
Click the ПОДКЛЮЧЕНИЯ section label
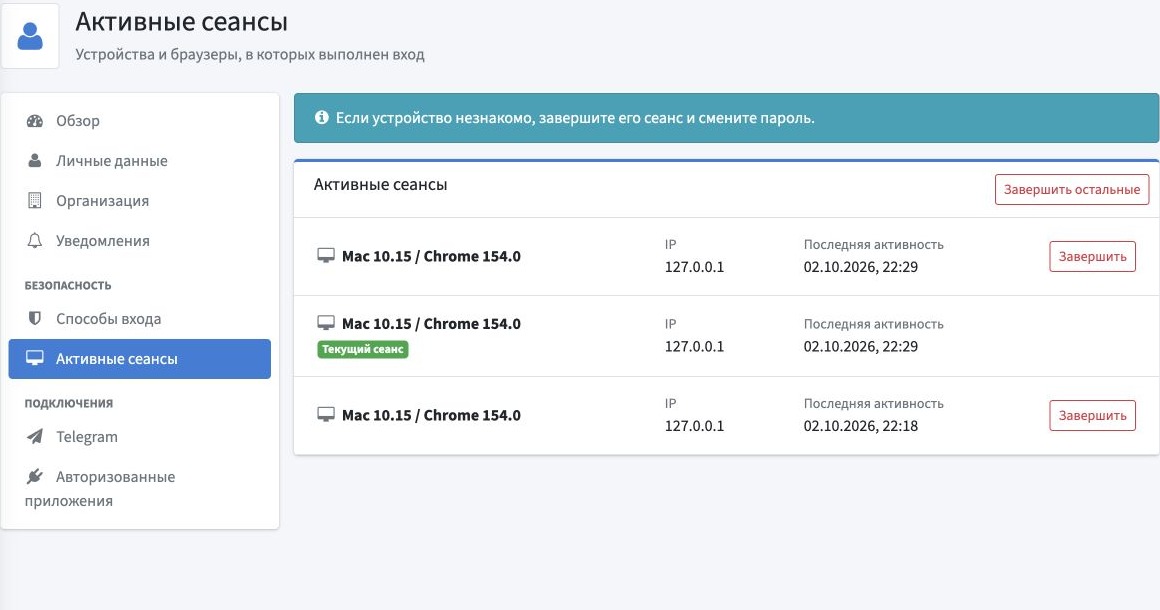click(x=69, y=404)
